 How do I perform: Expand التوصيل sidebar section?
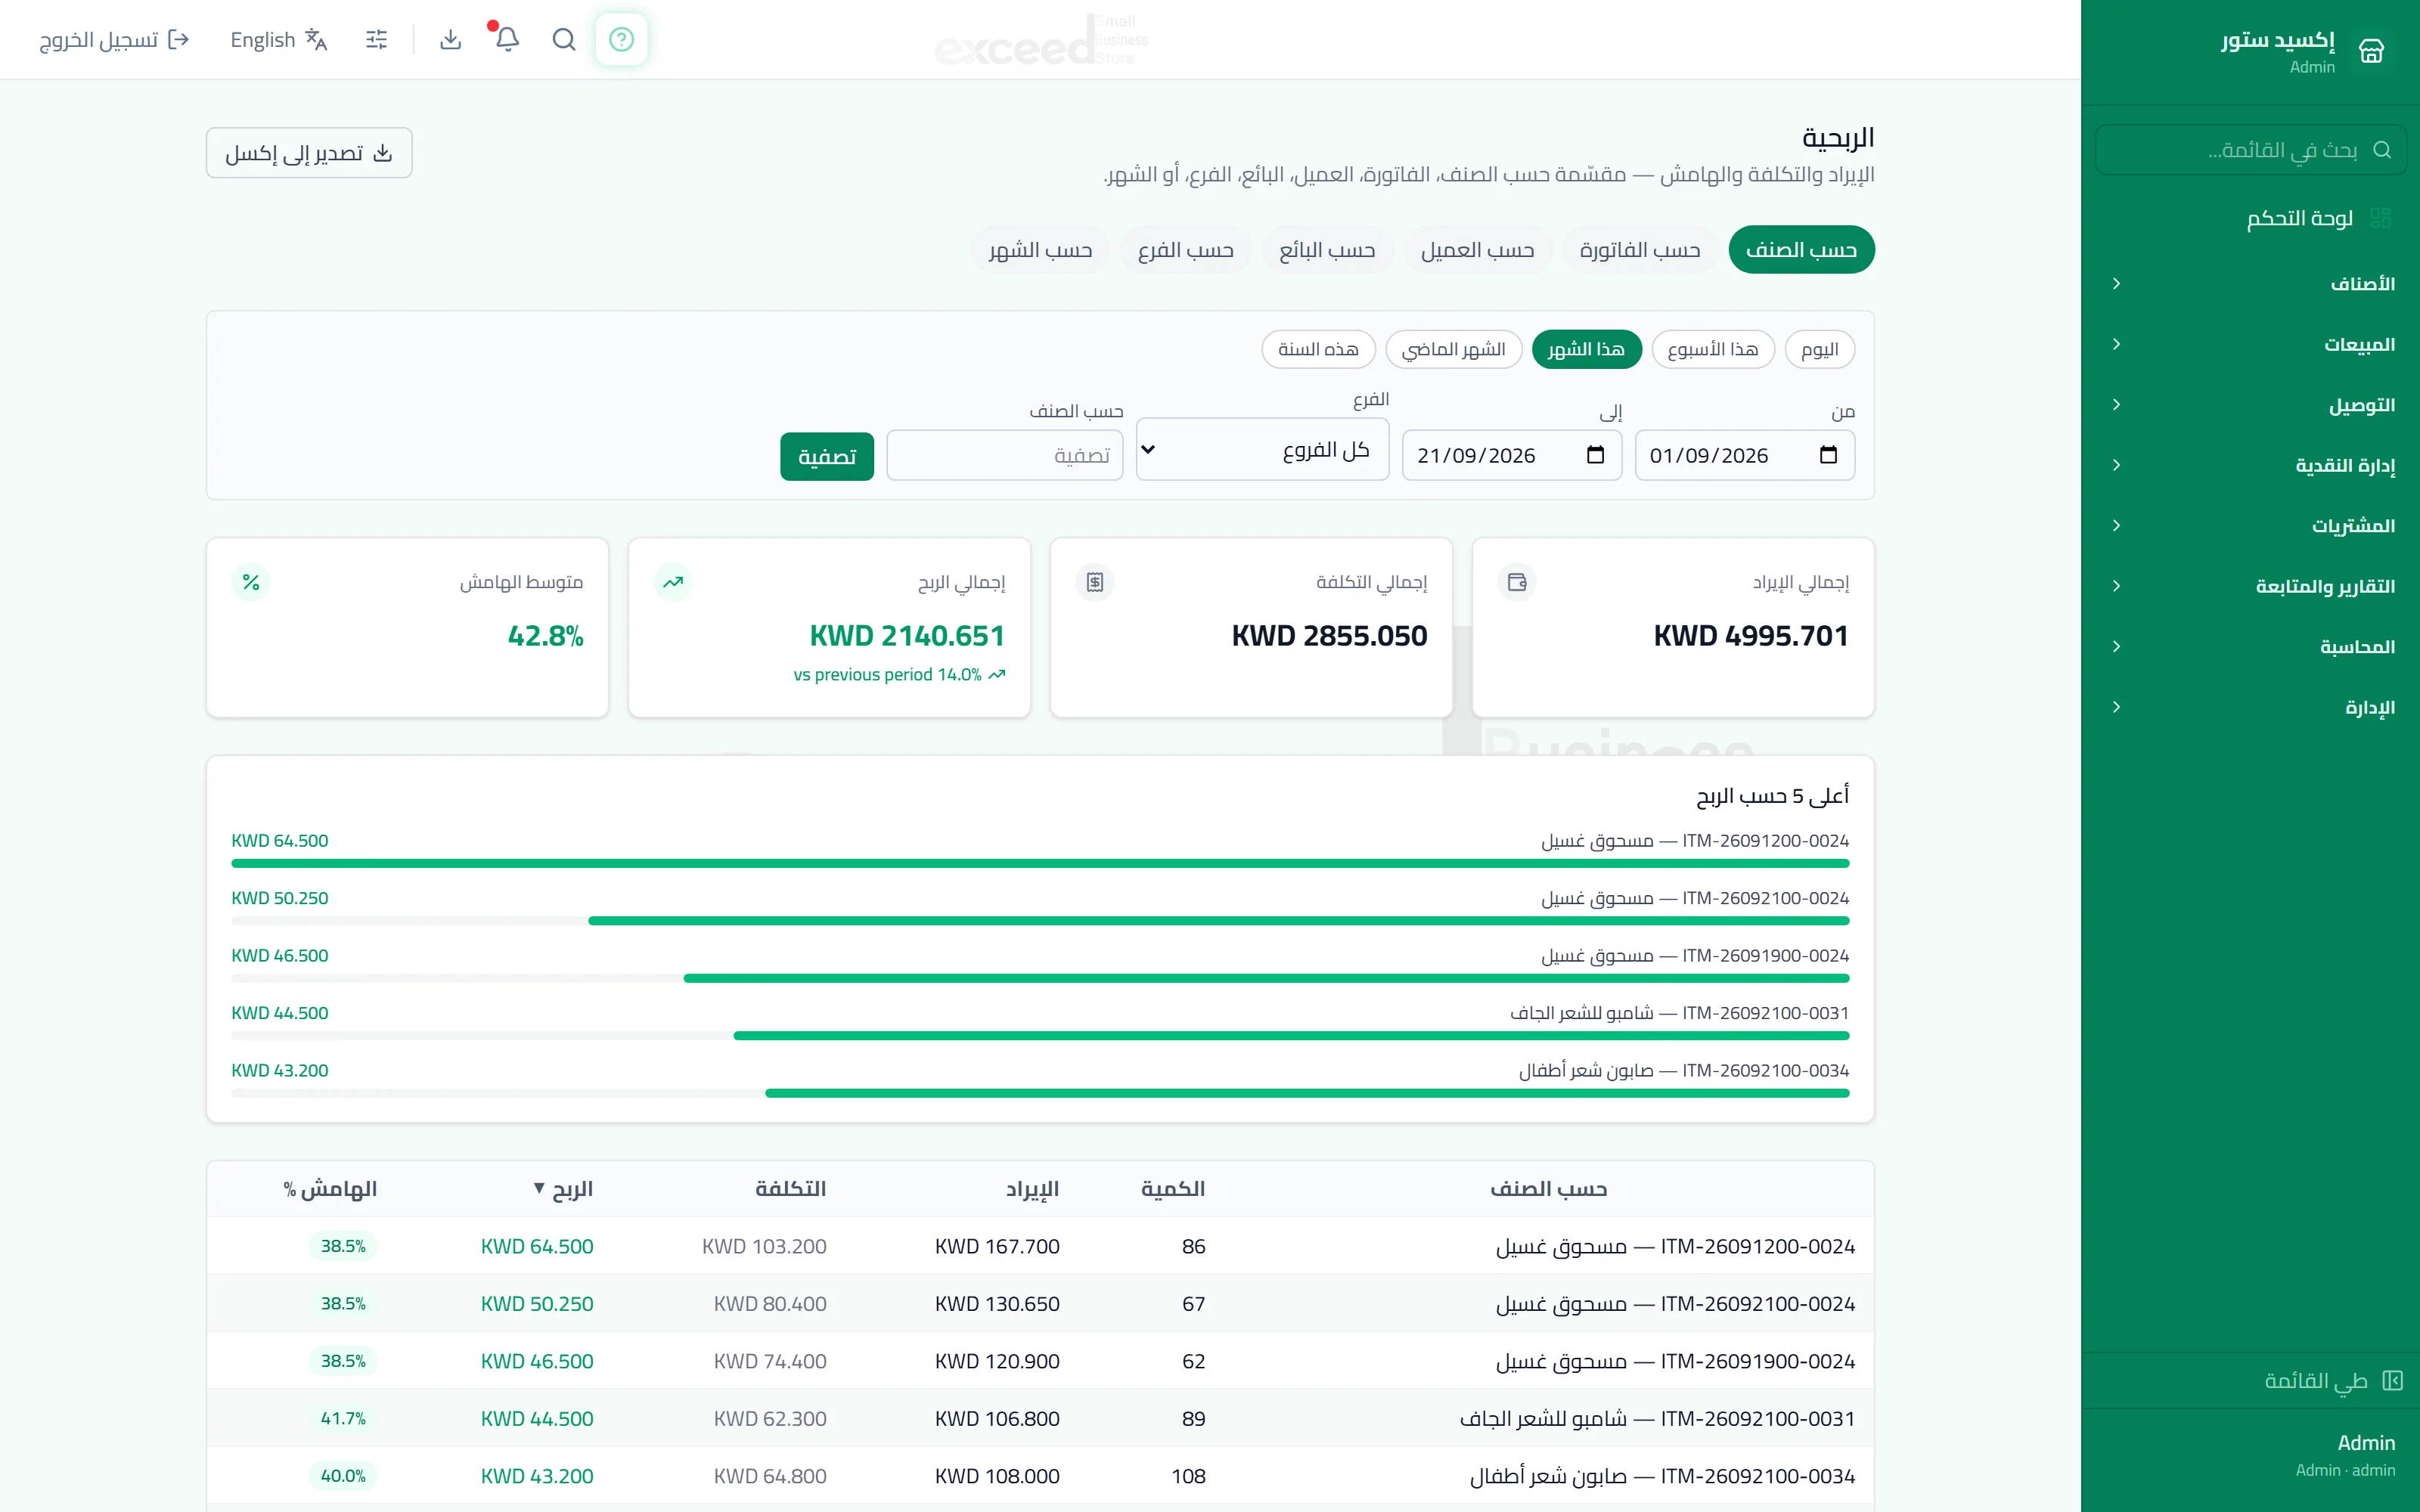(2252, 405)
